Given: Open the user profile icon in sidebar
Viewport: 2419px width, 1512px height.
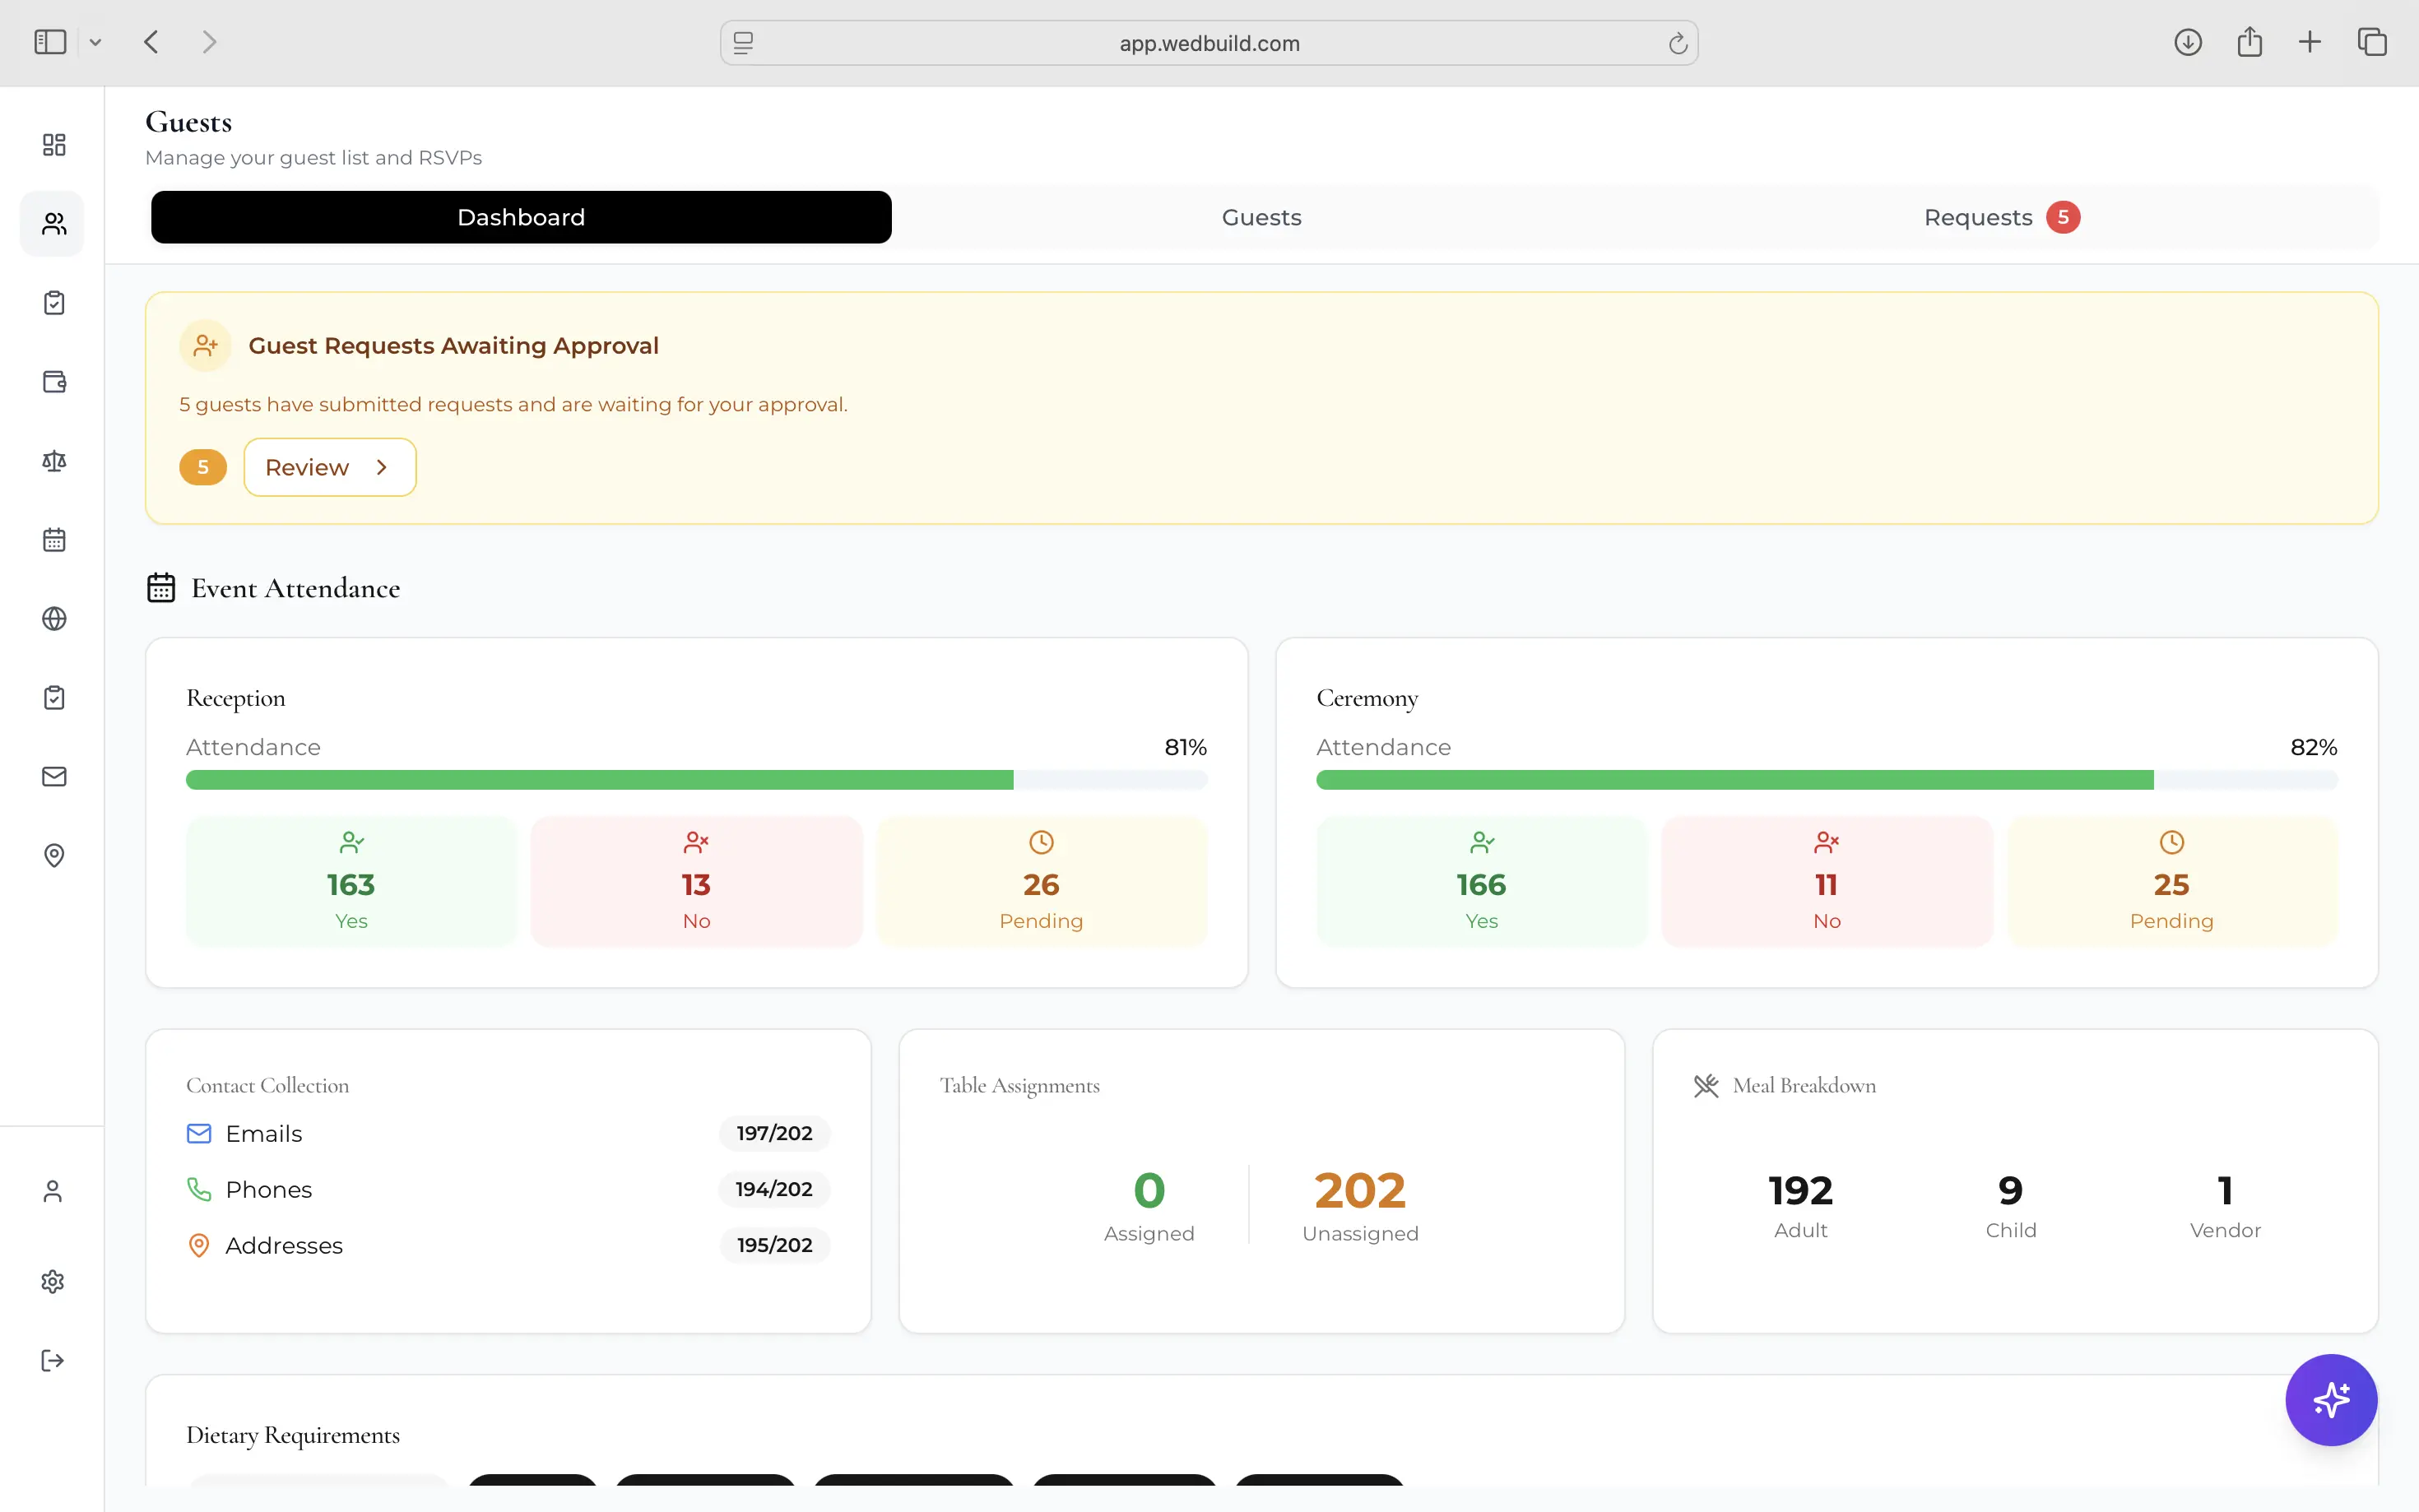Looking at the screenshot, I should [53, 1192].
